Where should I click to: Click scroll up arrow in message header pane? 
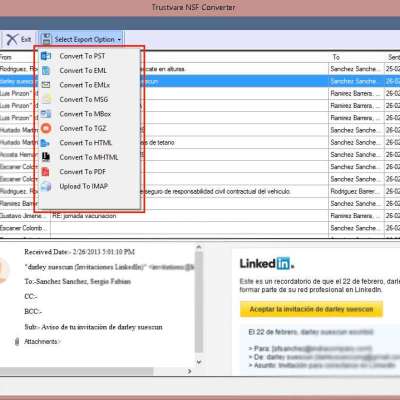point(199,247)
